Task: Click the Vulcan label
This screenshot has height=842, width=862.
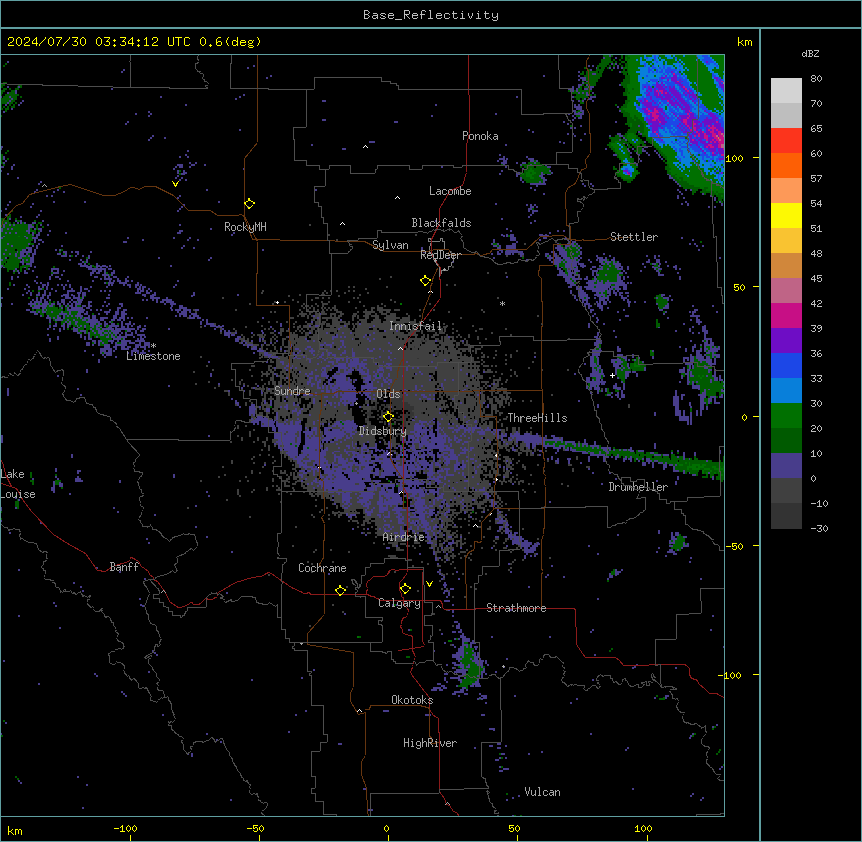Action: [543, 792]
